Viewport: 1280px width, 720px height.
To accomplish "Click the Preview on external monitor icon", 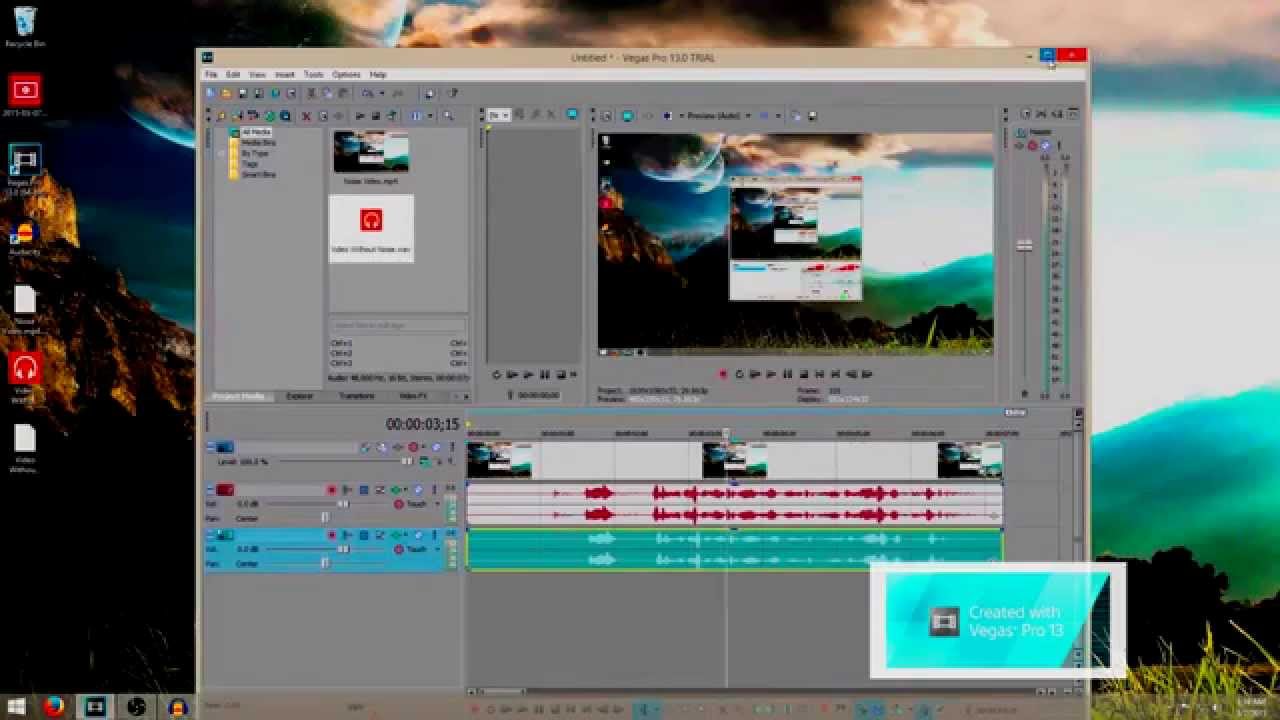I will click(x=627, y=116).
